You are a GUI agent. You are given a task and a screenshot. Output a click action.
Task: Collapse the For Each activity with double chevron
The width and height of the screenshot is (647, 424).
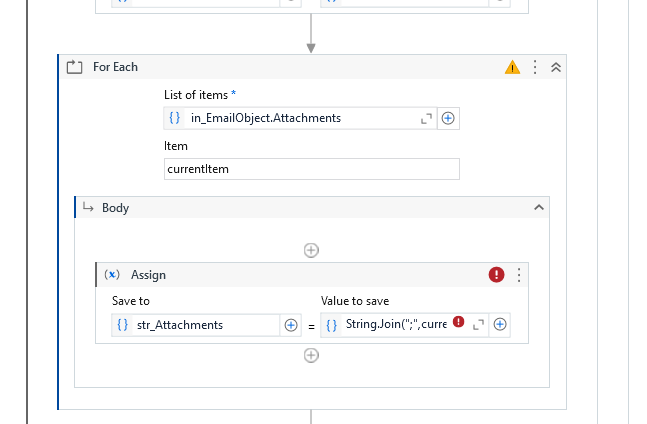(556, 67)
